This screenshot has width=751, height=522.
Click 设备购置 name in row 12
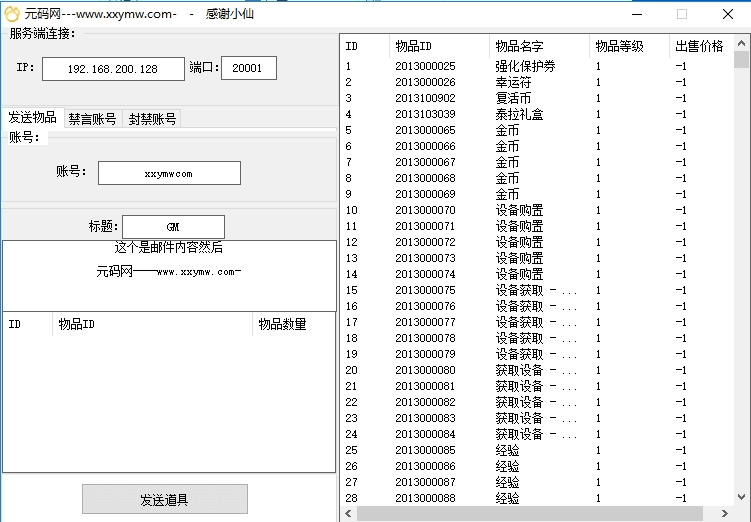[x=519, y=242]
